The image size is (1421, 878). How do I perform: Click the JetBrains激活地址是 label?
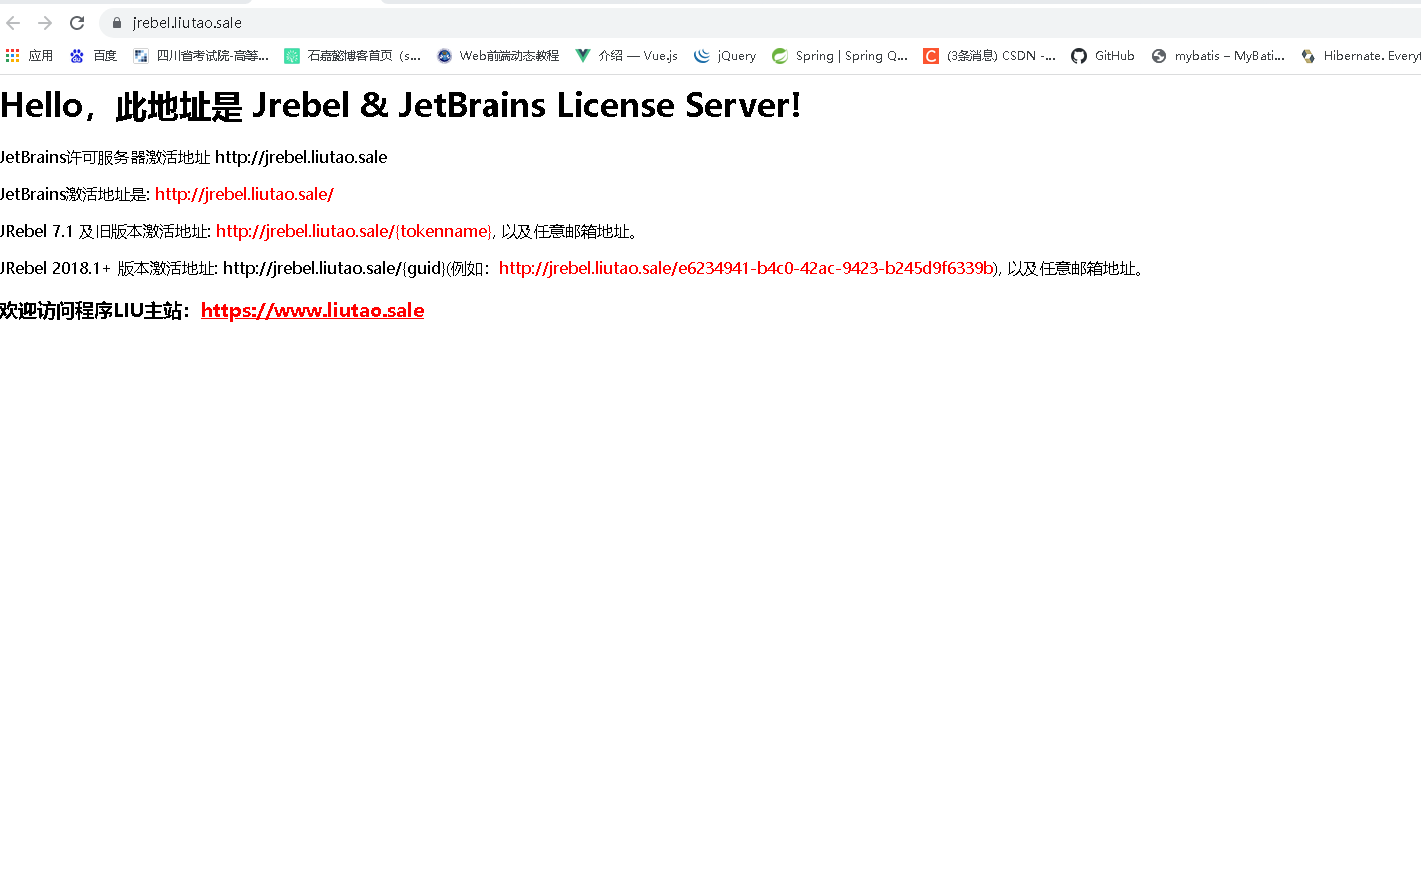pyautogui.click(x=75, y=194)
